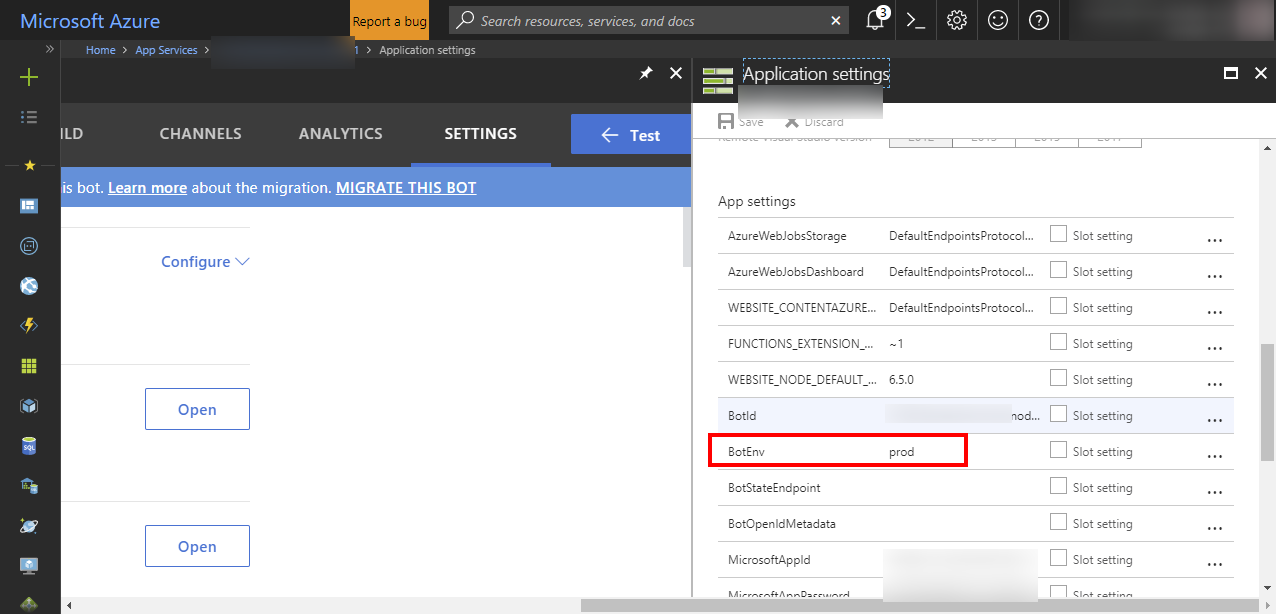Expand the sidebar with the double chevron
The width and height of the screenshot is (1276, 614).
tap(48, 48)
